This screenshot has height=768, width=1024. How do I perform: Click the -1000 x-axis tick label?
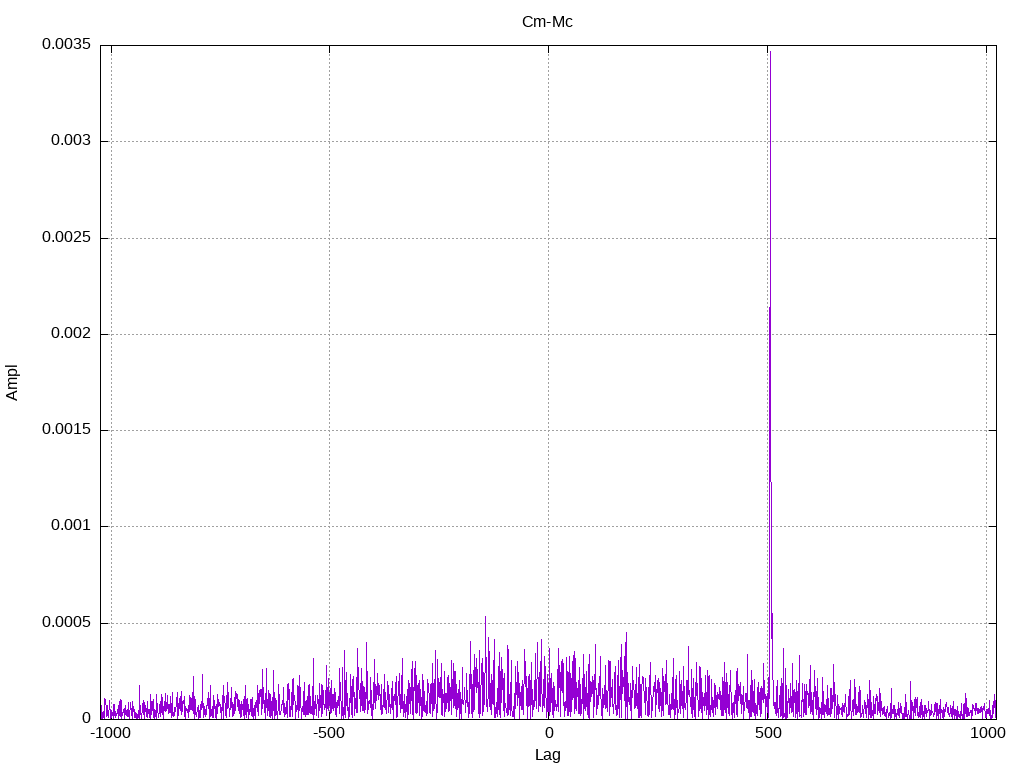[x=110, y=733]
